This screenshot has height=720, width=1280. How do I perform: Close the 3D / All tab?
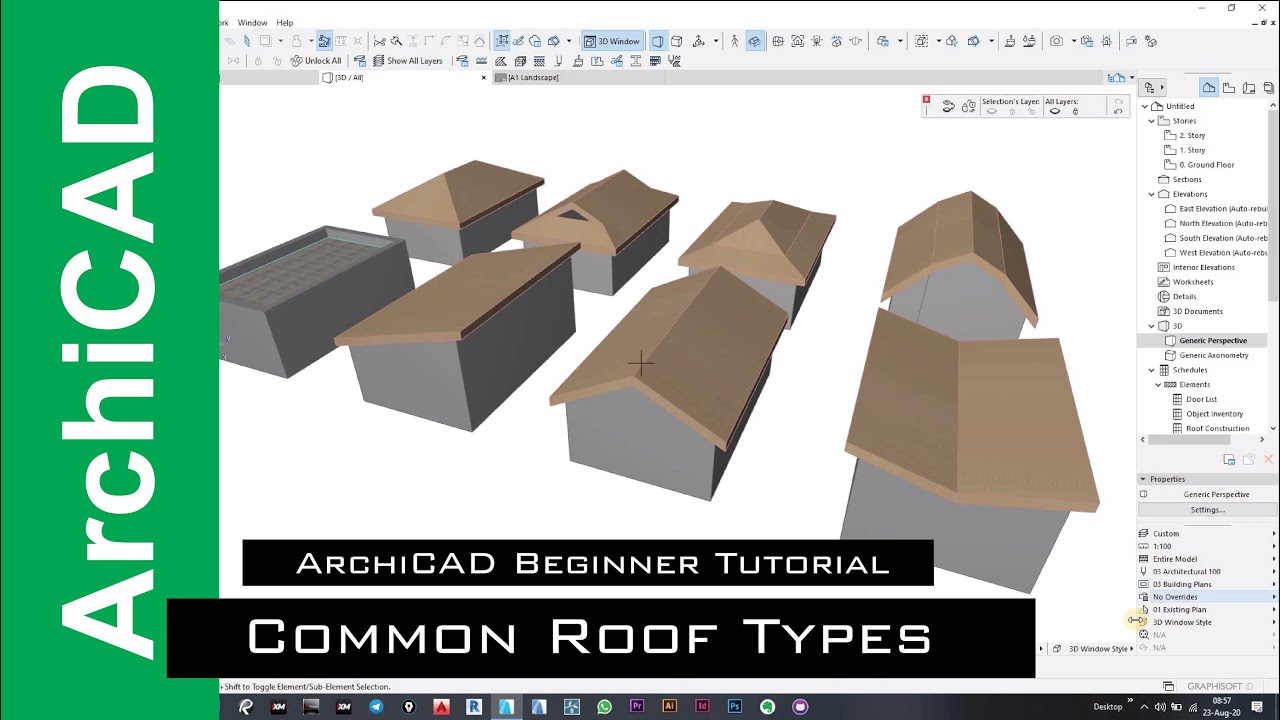[x=486, y=78]
